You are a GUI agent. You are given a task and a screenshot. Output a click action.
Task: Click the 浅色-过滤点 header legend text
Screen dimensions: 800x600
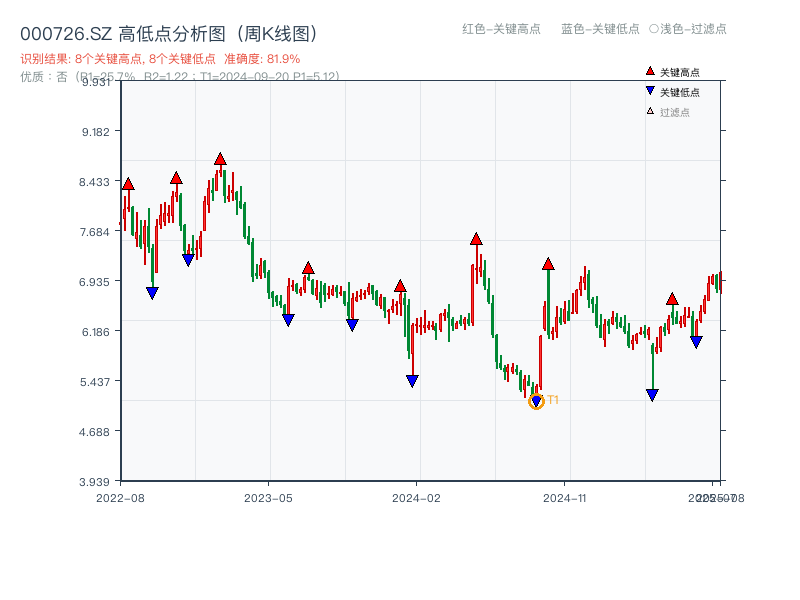point(693,29)
